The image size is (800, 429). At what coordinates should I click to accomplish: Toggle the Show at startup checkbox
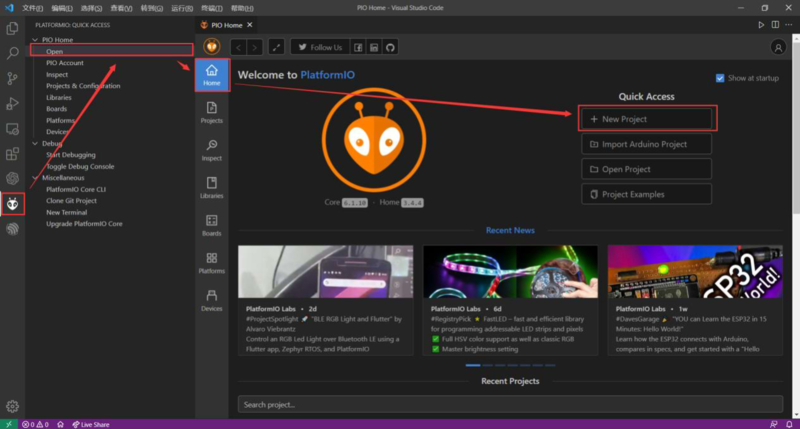721,78
